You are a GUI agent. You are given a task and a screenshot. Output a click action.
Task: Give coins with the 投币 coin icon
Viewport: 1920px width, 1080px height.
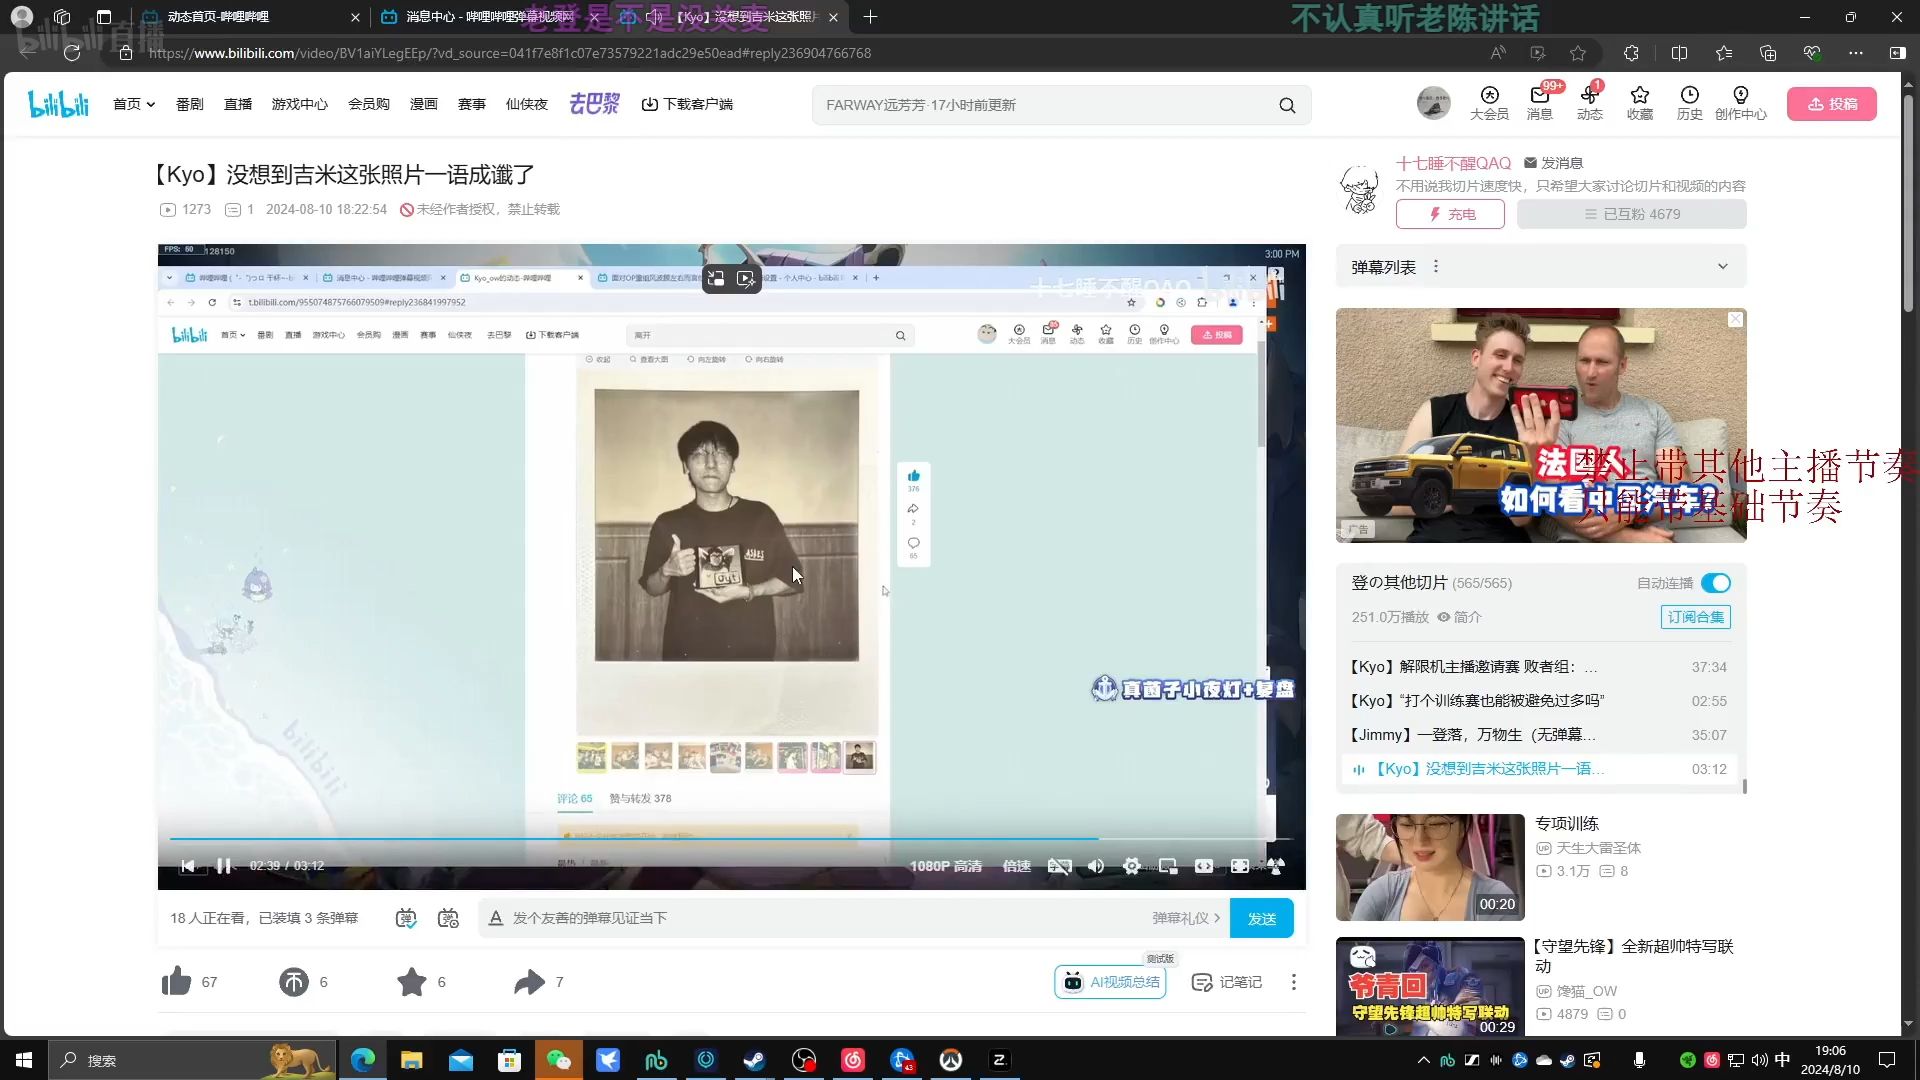click(x=293, y=982)
